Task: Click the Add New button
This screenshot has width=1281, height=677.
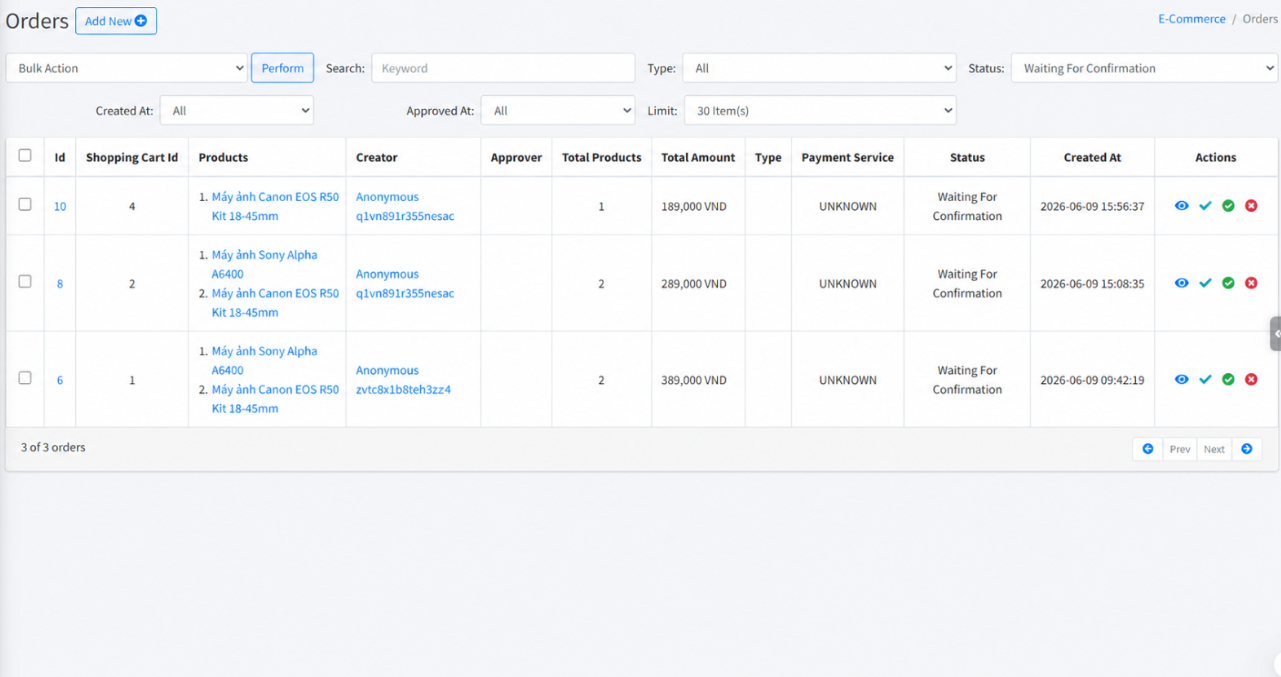Action: coord(116,21)
